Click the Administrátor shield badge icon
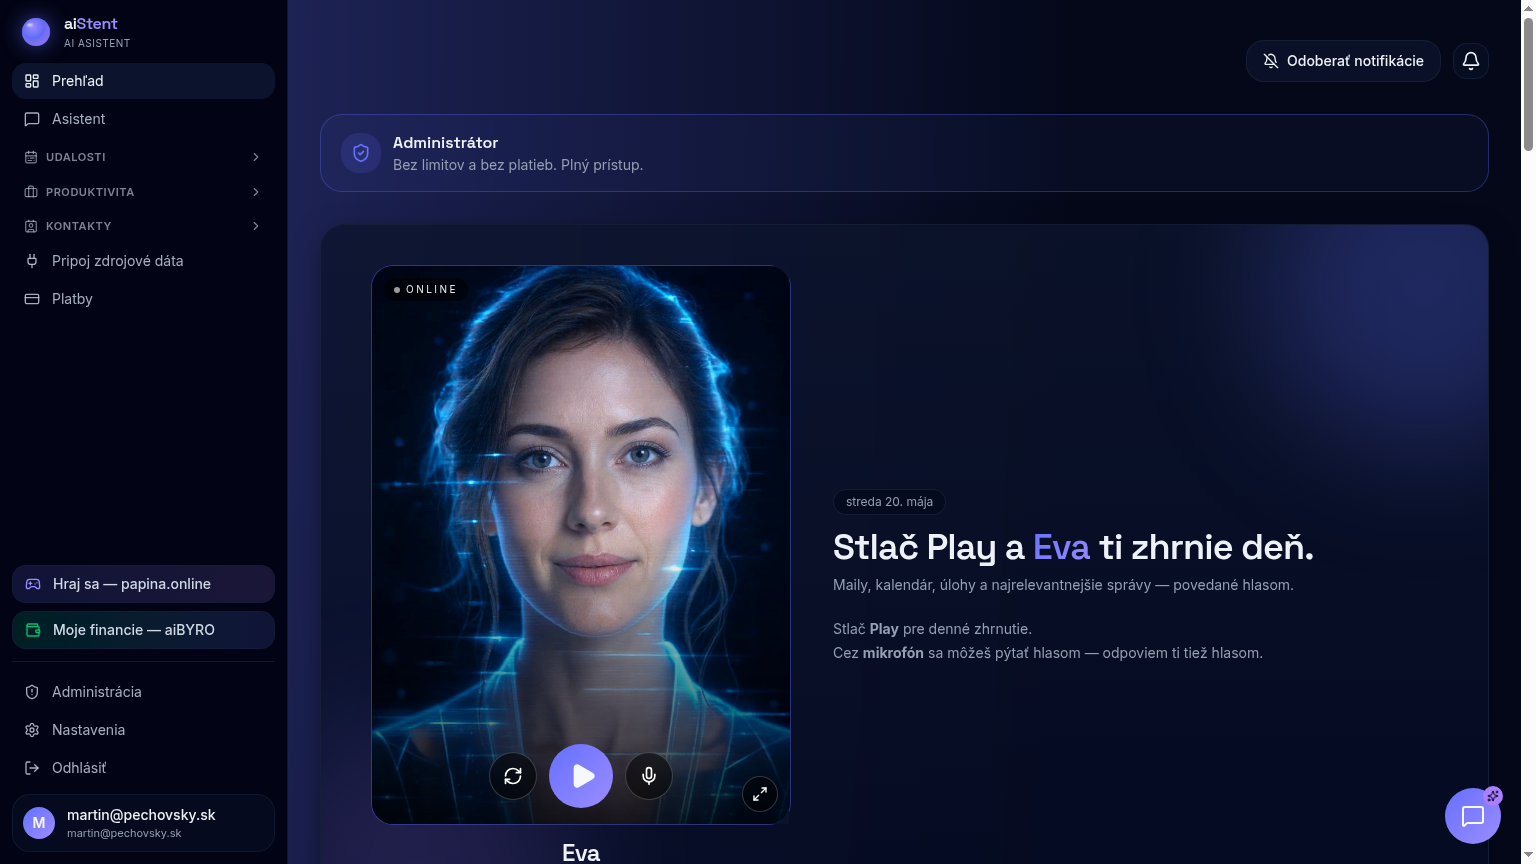1536x864 pixels. 361,153
